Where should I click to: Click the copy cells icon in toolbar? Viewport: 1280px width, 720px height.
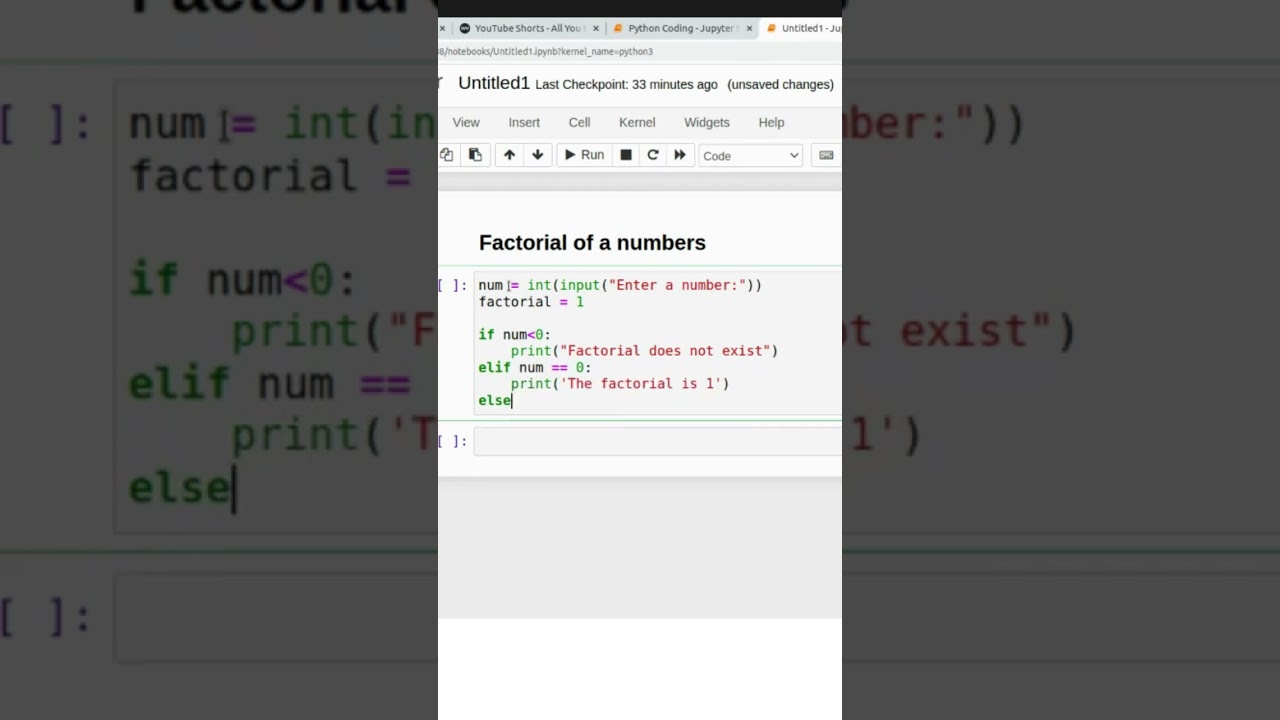(446, 155)
